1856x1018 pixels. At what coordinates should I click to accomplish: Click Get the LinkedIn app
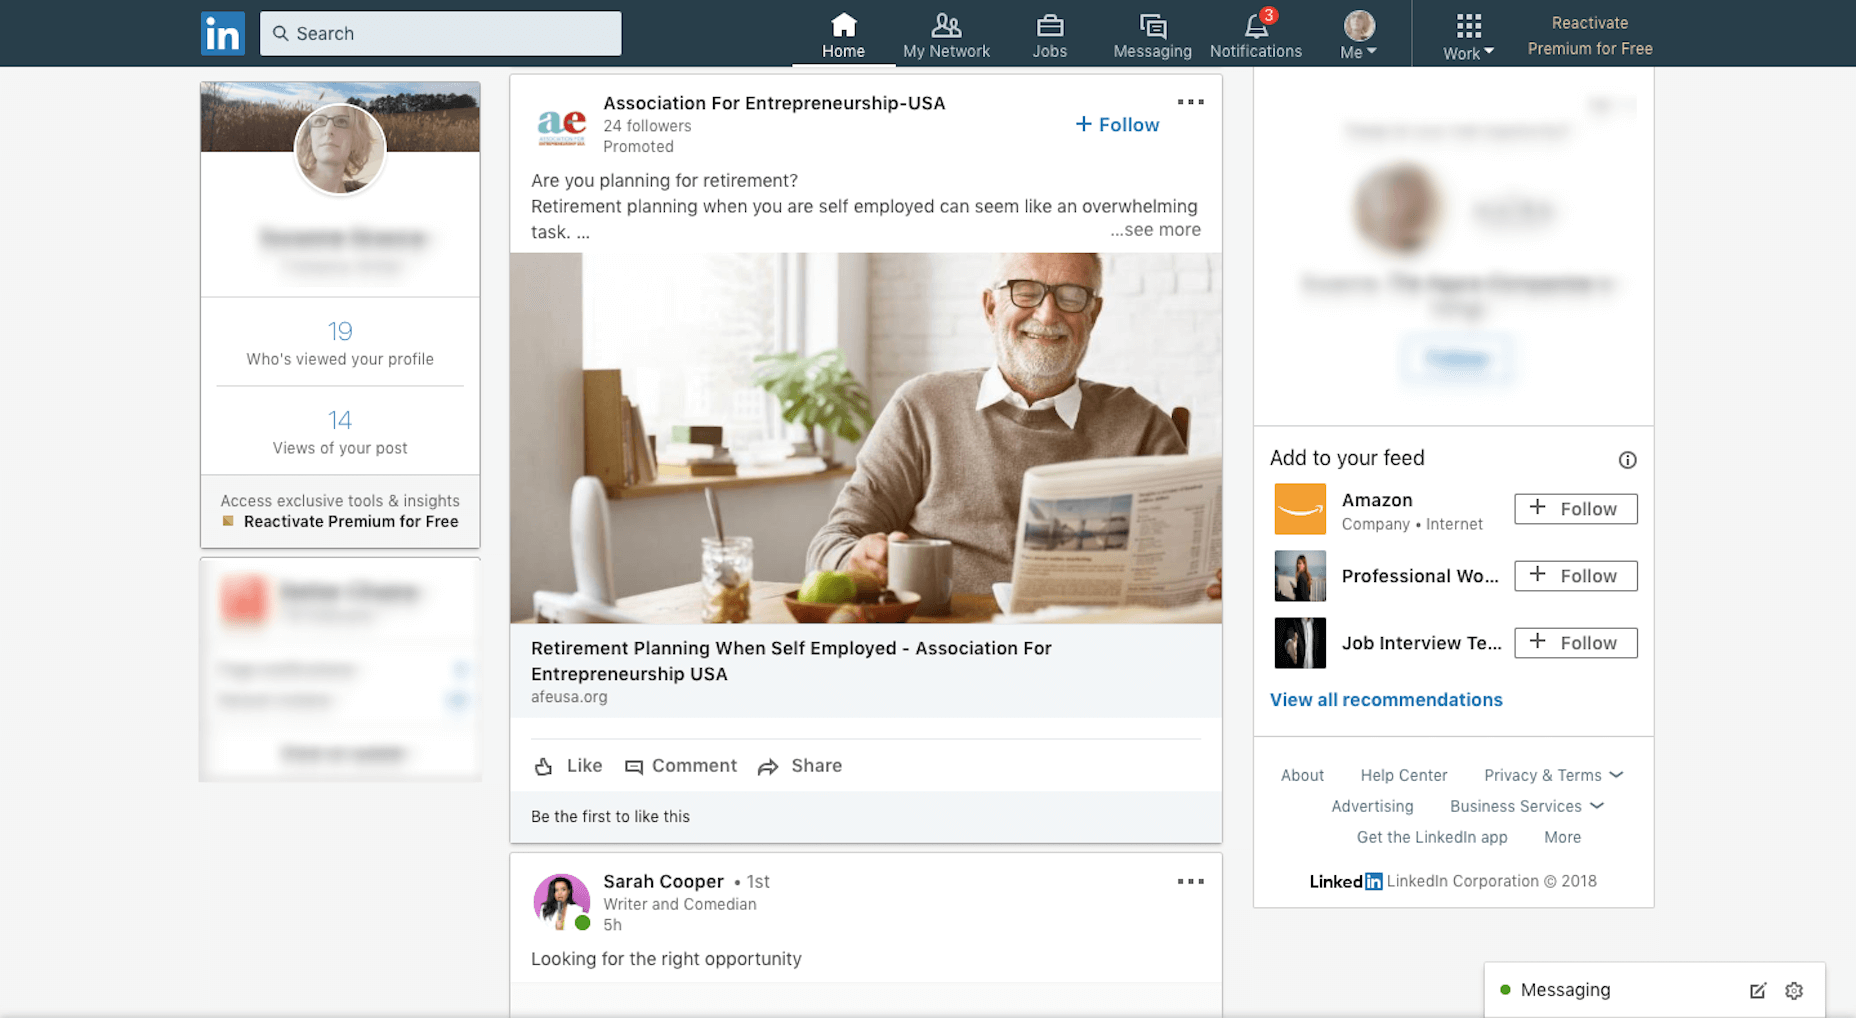pyautogui.click(x=1432, y=837)
